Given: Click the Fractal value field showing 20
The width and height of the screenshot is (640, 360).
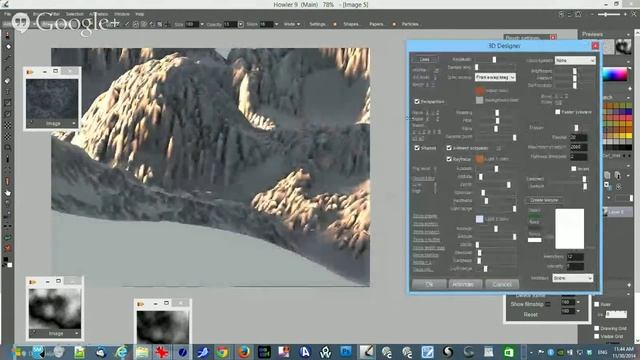Looking at the screenshot, I should tap(578, 138).
